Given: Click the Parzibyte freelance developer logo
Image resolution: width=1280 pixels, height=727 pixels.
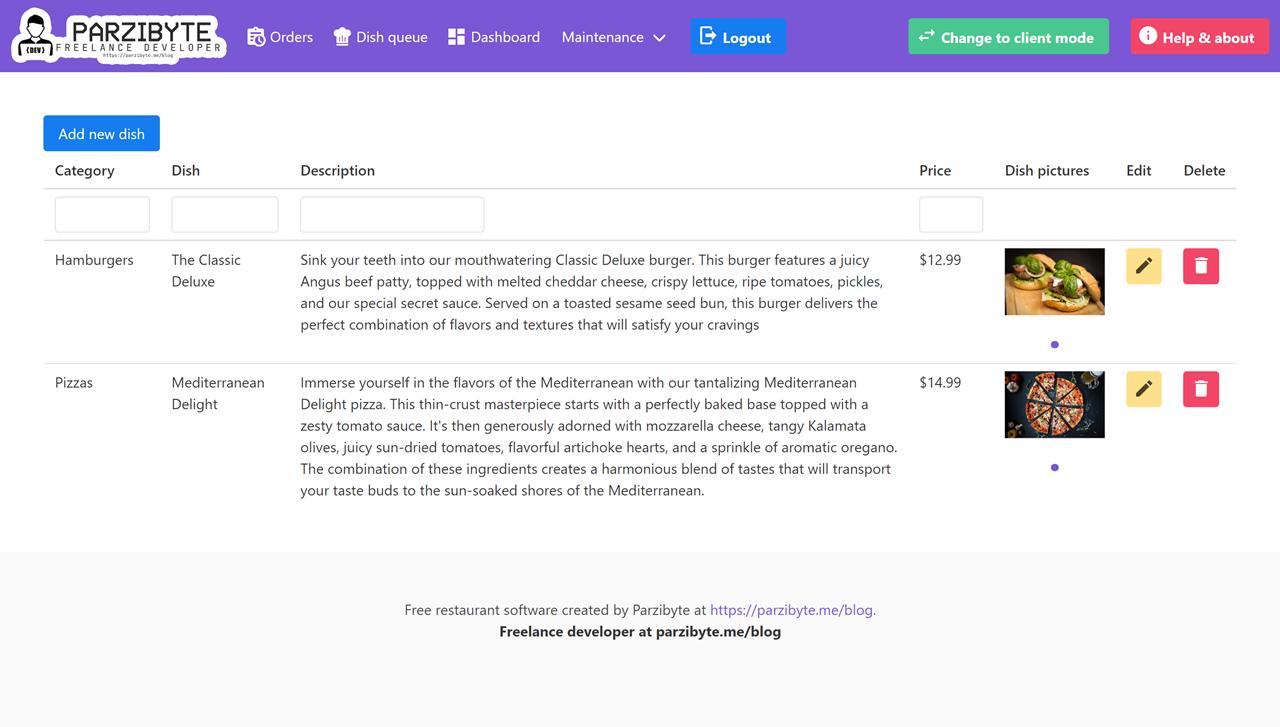Looking at the screenshot, I should (119, 37).
